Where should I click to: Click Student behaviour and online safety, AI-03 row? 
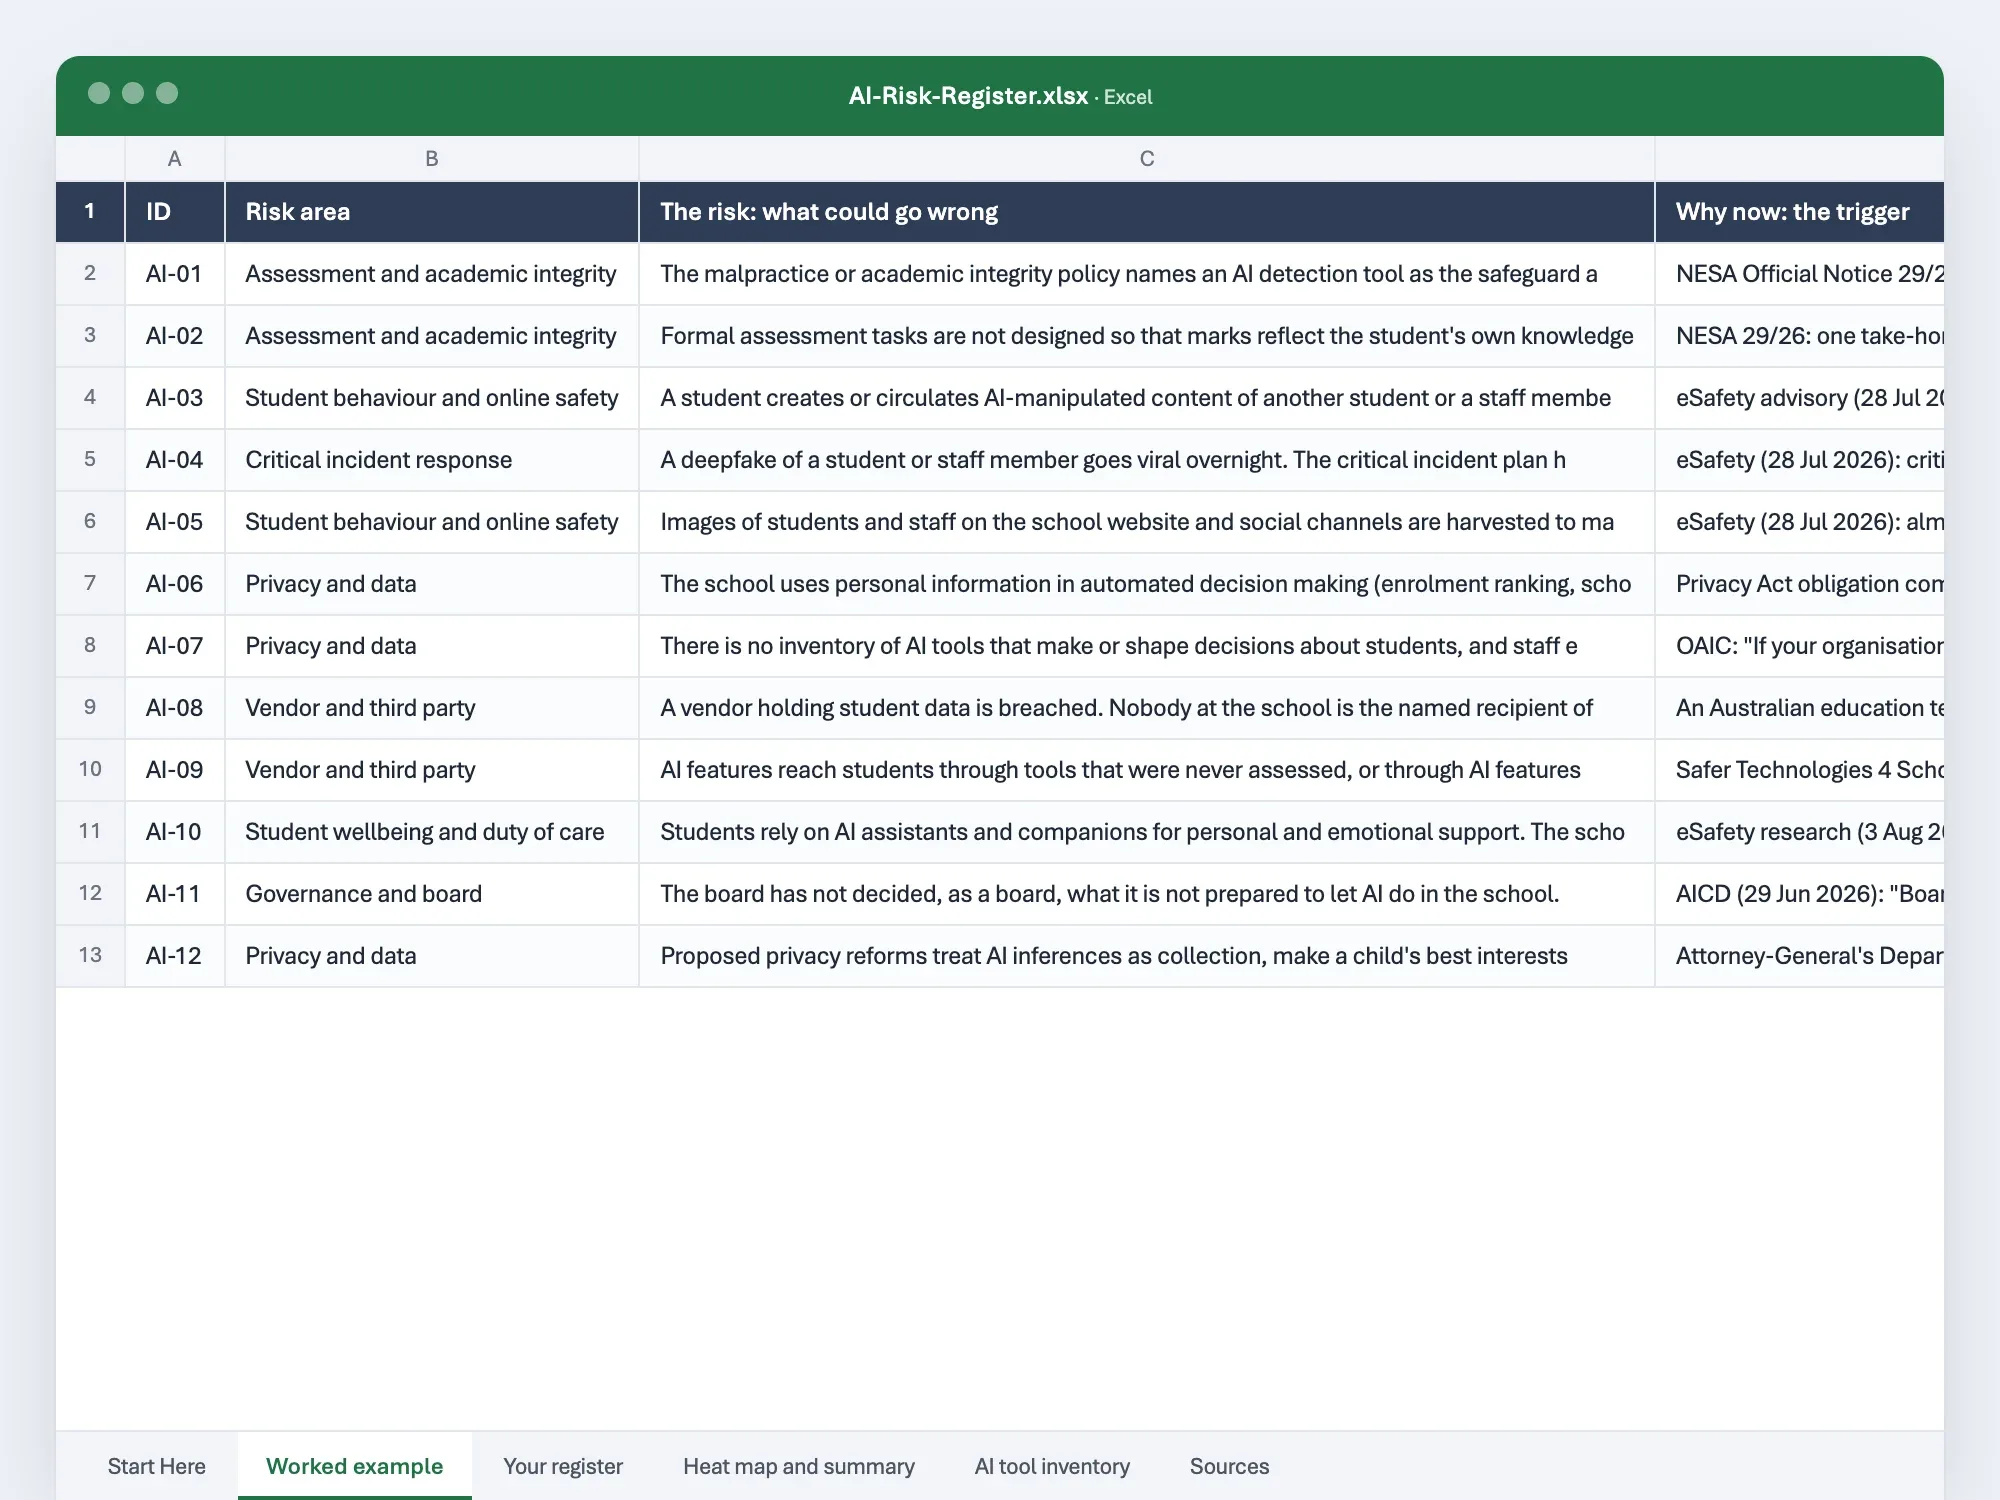click(432, 398)
